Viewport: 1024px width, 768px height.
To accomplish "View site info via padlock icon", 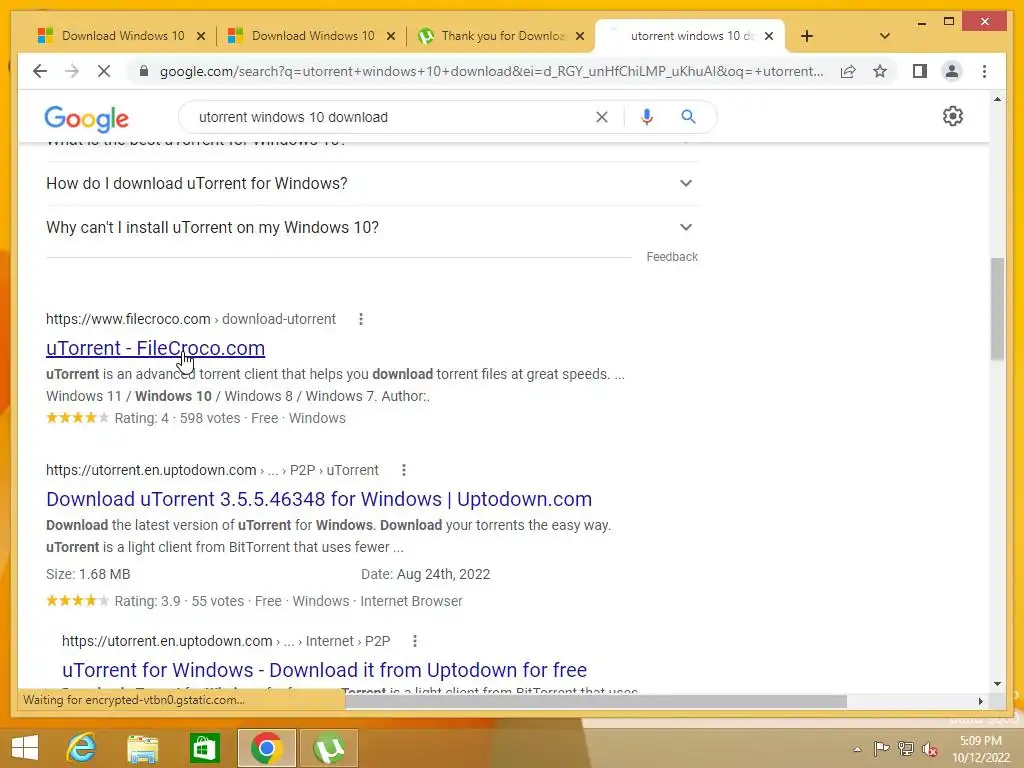I will [144, 71].
